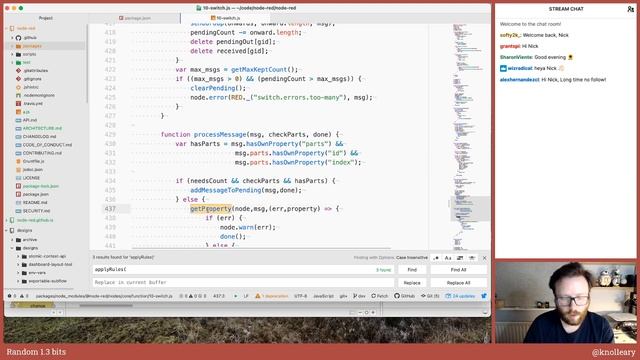Screen dimensions: 640x360
Task: Switch to the package.json editor tab
Action: (135, 18)
